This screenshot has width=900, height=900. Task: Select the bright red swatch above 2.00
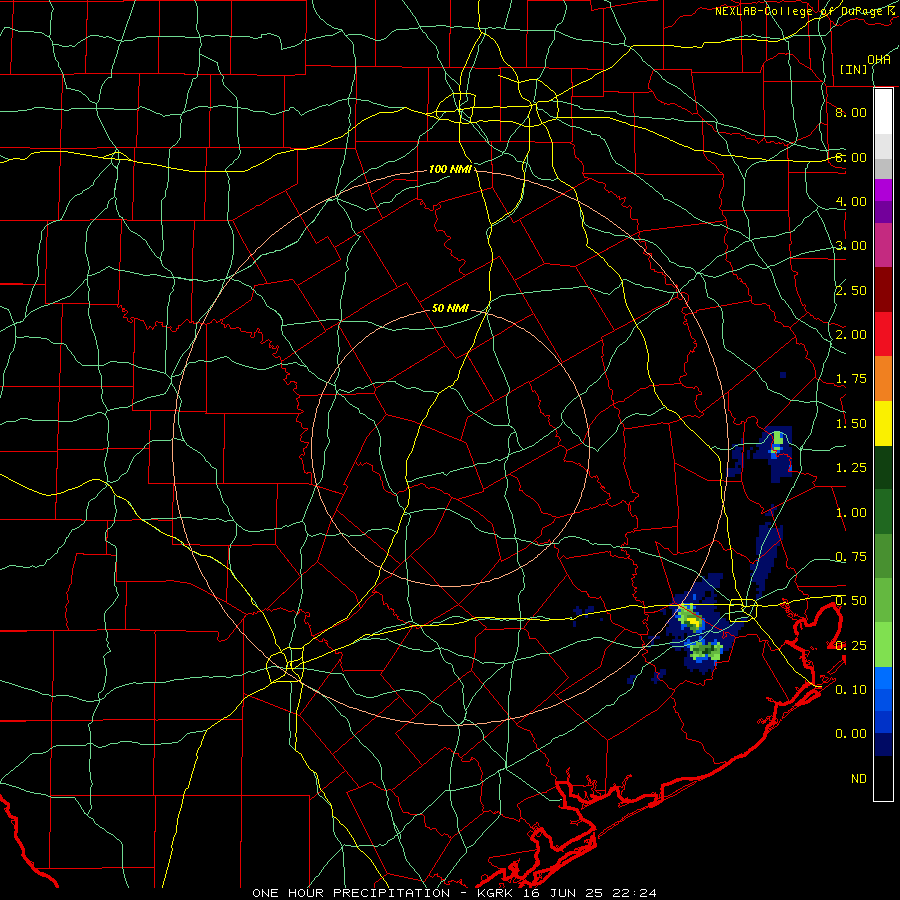[x=883, y=334]
